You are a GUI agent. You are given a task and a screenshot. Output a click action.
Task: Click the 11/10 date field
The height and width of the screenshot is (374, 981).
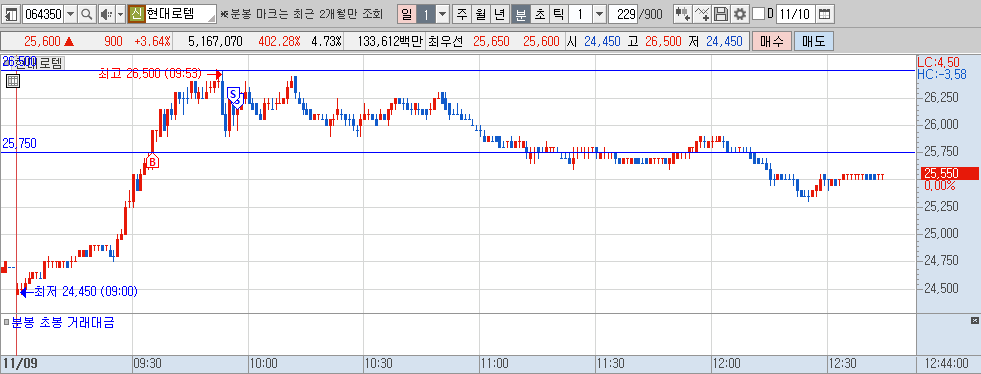coord(796,13)
